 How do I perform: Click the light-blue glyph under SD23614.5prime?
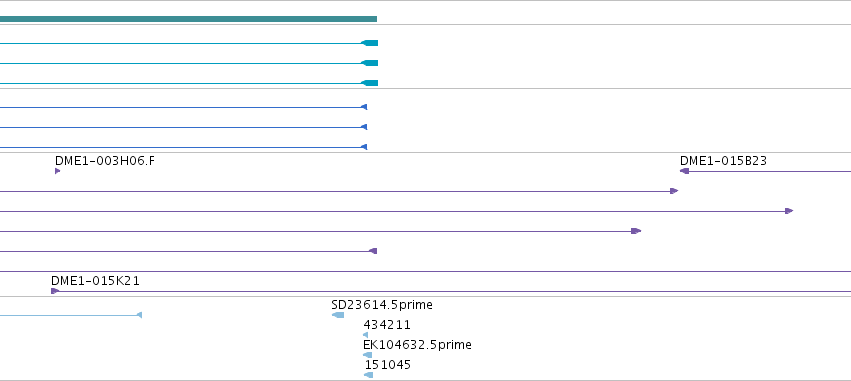[338, 315]
